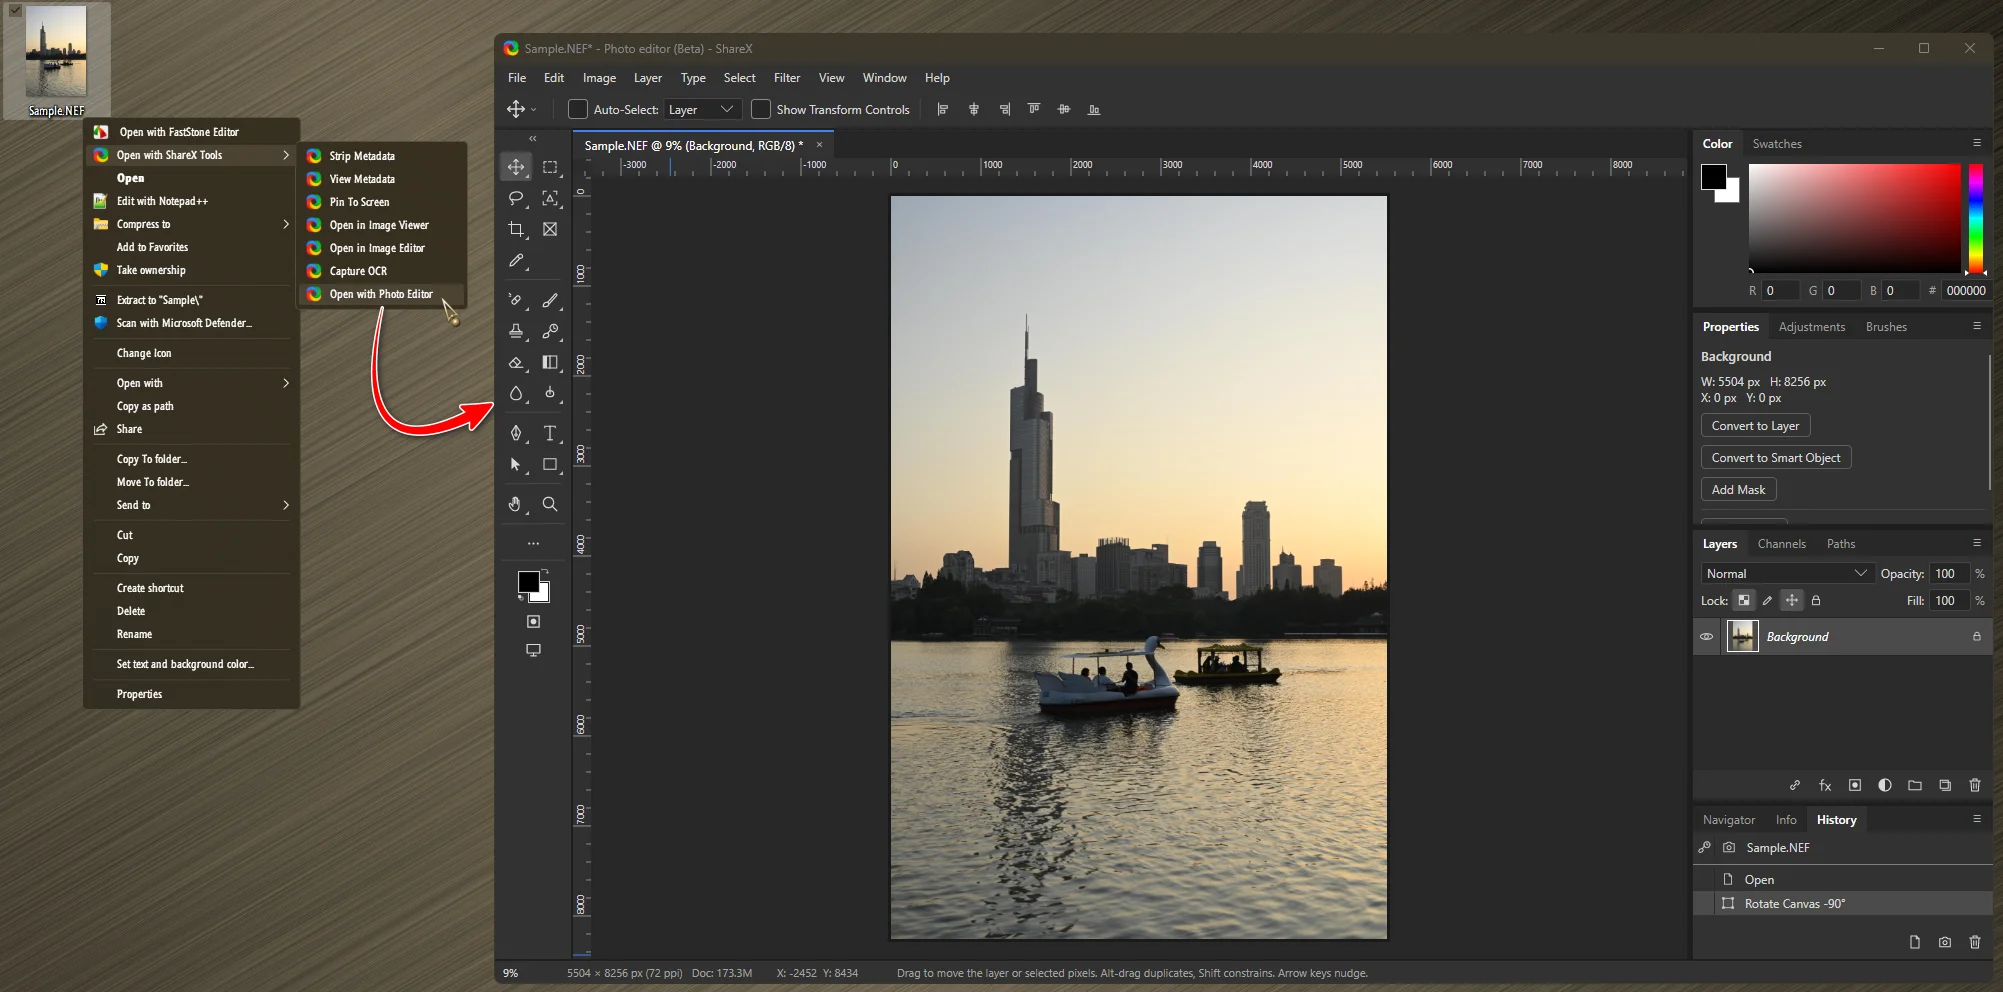Click the hue spectrum slider
2003x992 pixels.
(1976, 218)
